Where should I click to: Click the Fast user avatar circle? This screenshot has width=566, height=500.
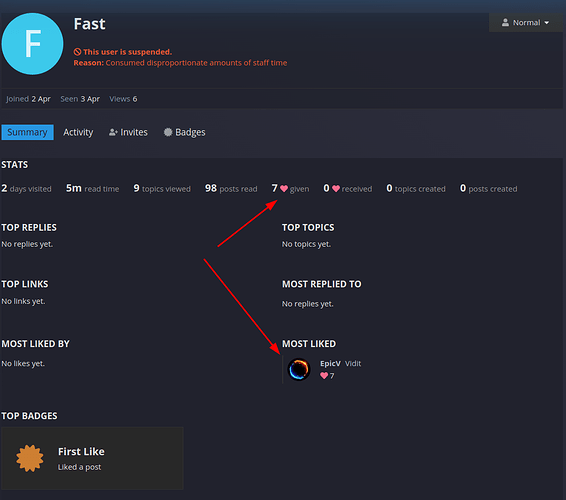32,44
